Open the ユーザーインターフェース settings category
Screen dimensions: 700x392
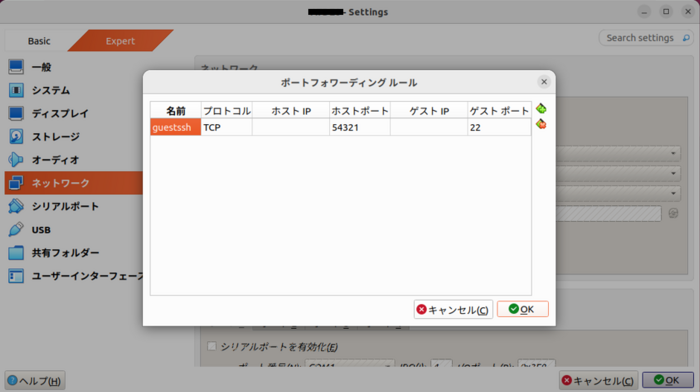[x=74, y=276]
